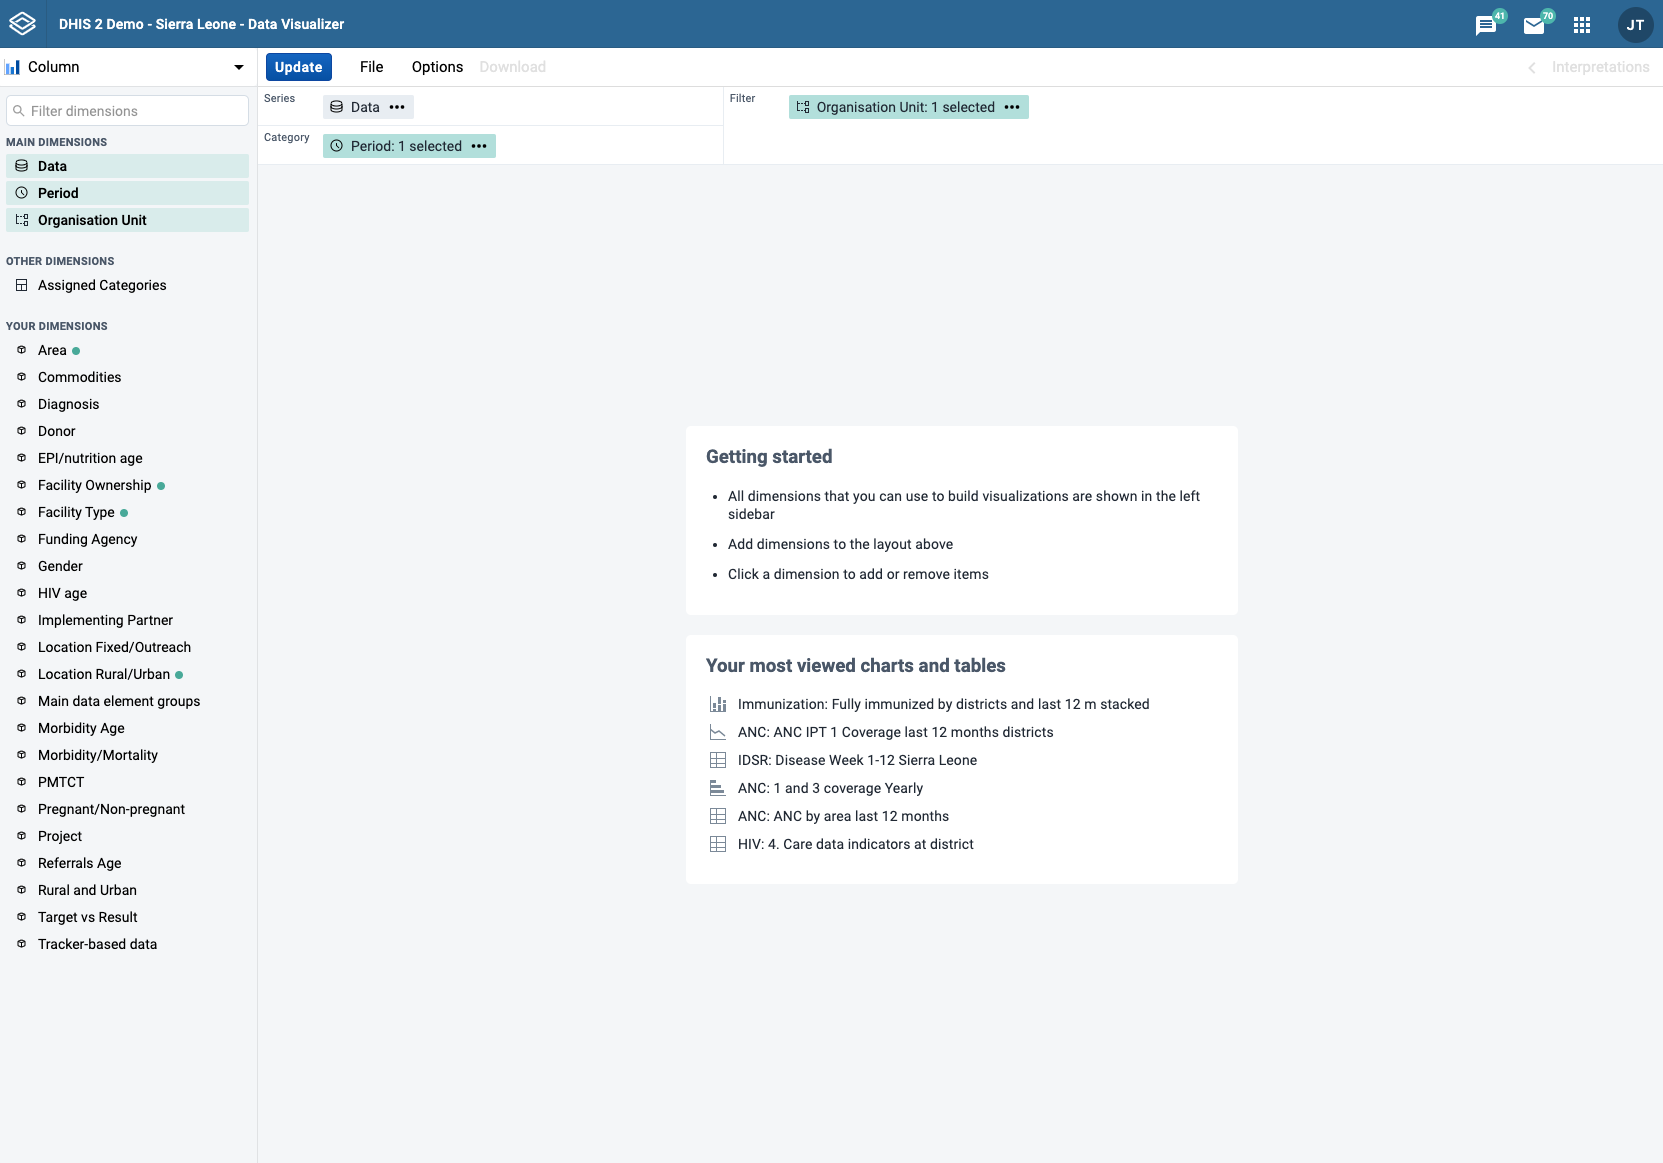Click the Update button
The width and height of the screenshot is (1663, 1163).
[x=298, y=67]
